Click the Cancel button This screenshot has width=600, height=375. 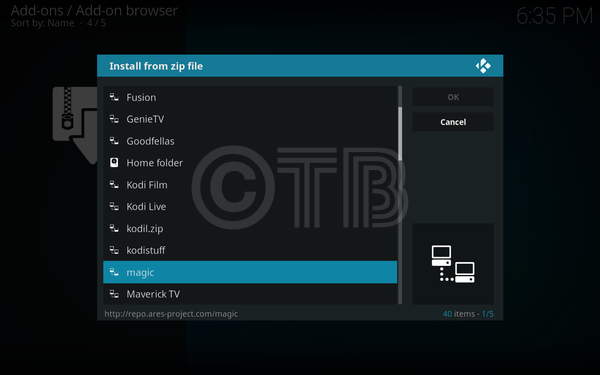point(453,122)
